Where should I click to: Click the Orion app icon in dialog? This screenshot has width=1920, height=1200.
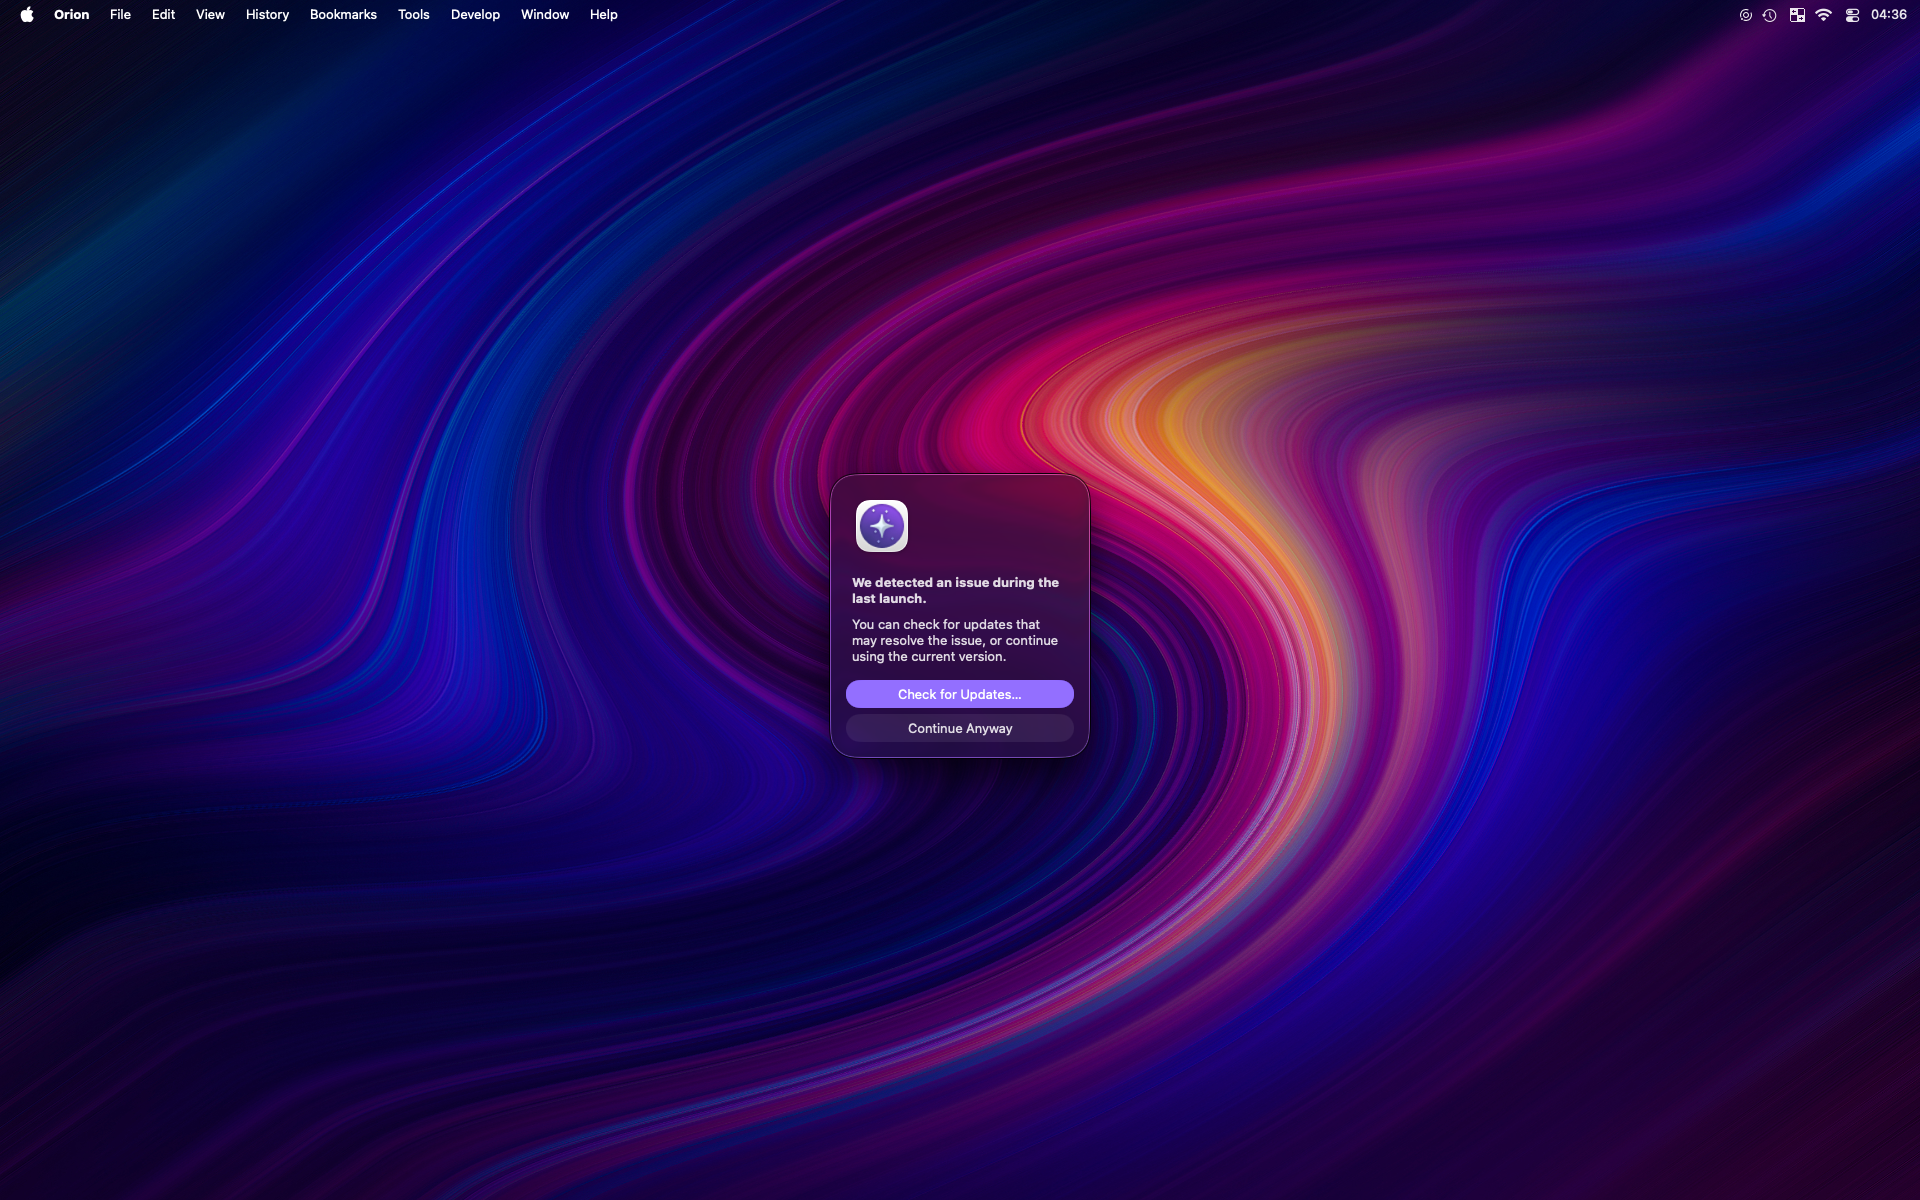point(881,526)
